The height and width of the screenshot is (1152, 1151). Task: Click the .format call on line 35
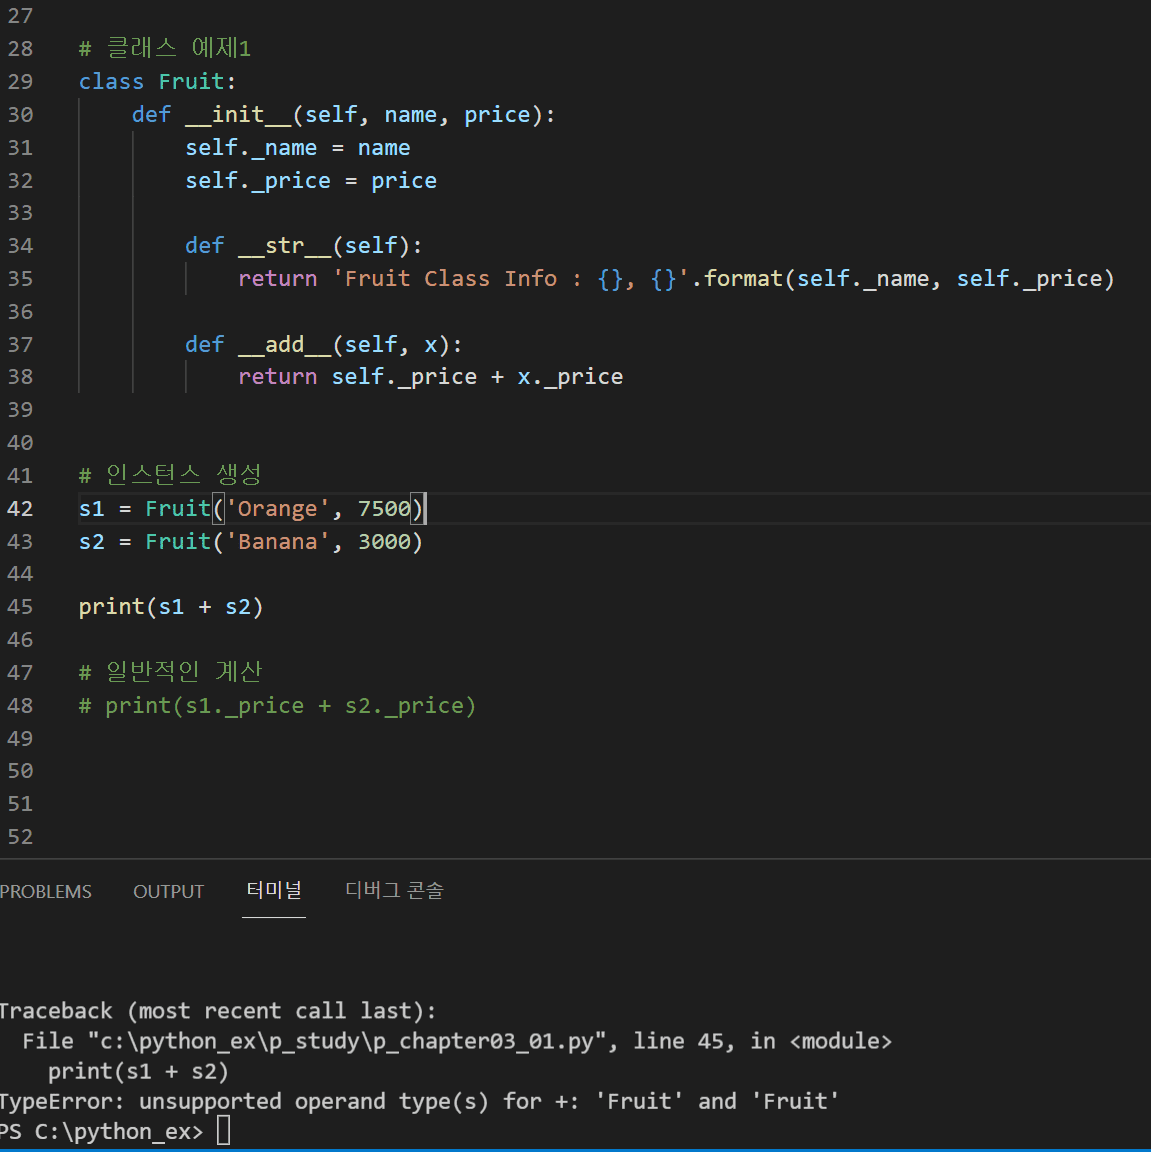click(x=742, y=279)
